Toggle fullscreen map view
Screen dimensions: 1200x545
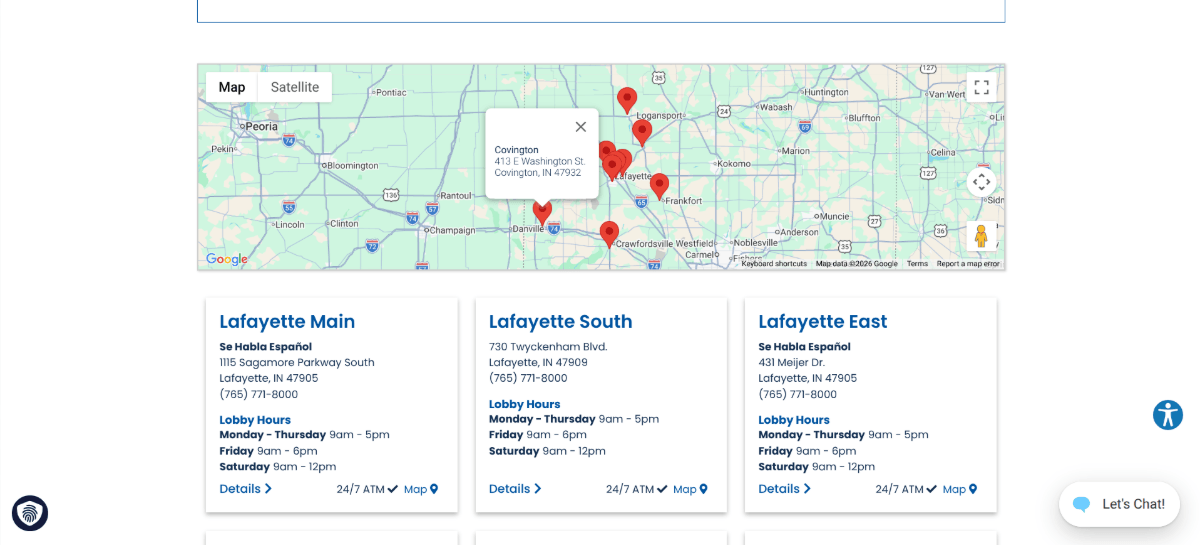[981, 87]
